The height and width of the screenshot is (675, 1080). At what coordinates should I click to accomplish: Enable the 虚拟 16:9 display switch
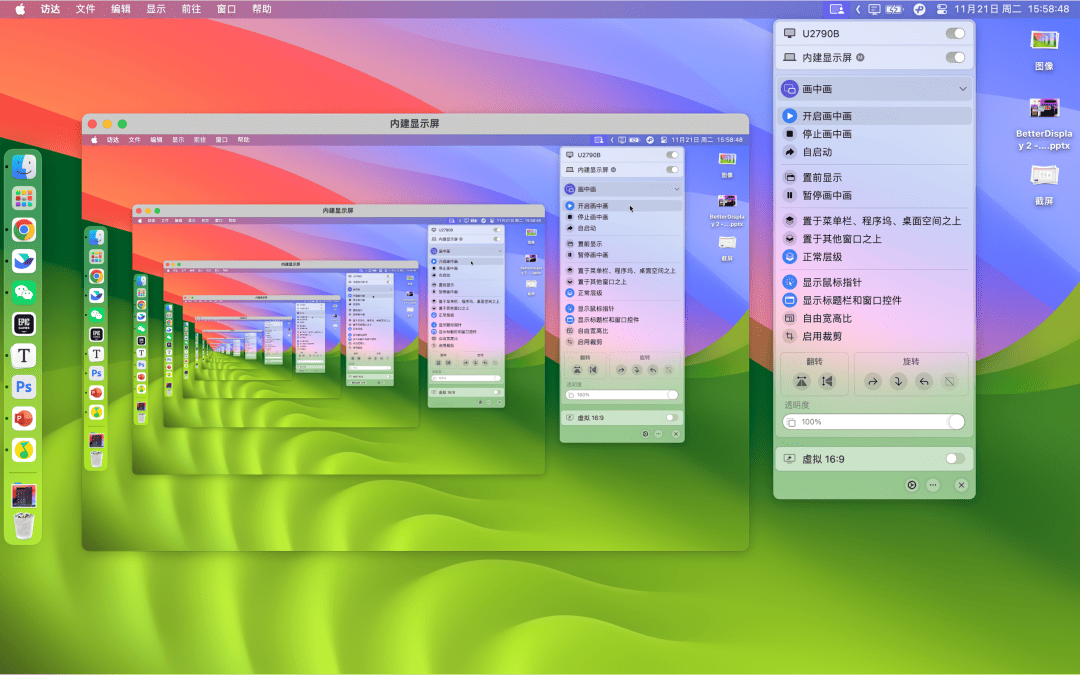pyautogui.click(x=955, y=458)
